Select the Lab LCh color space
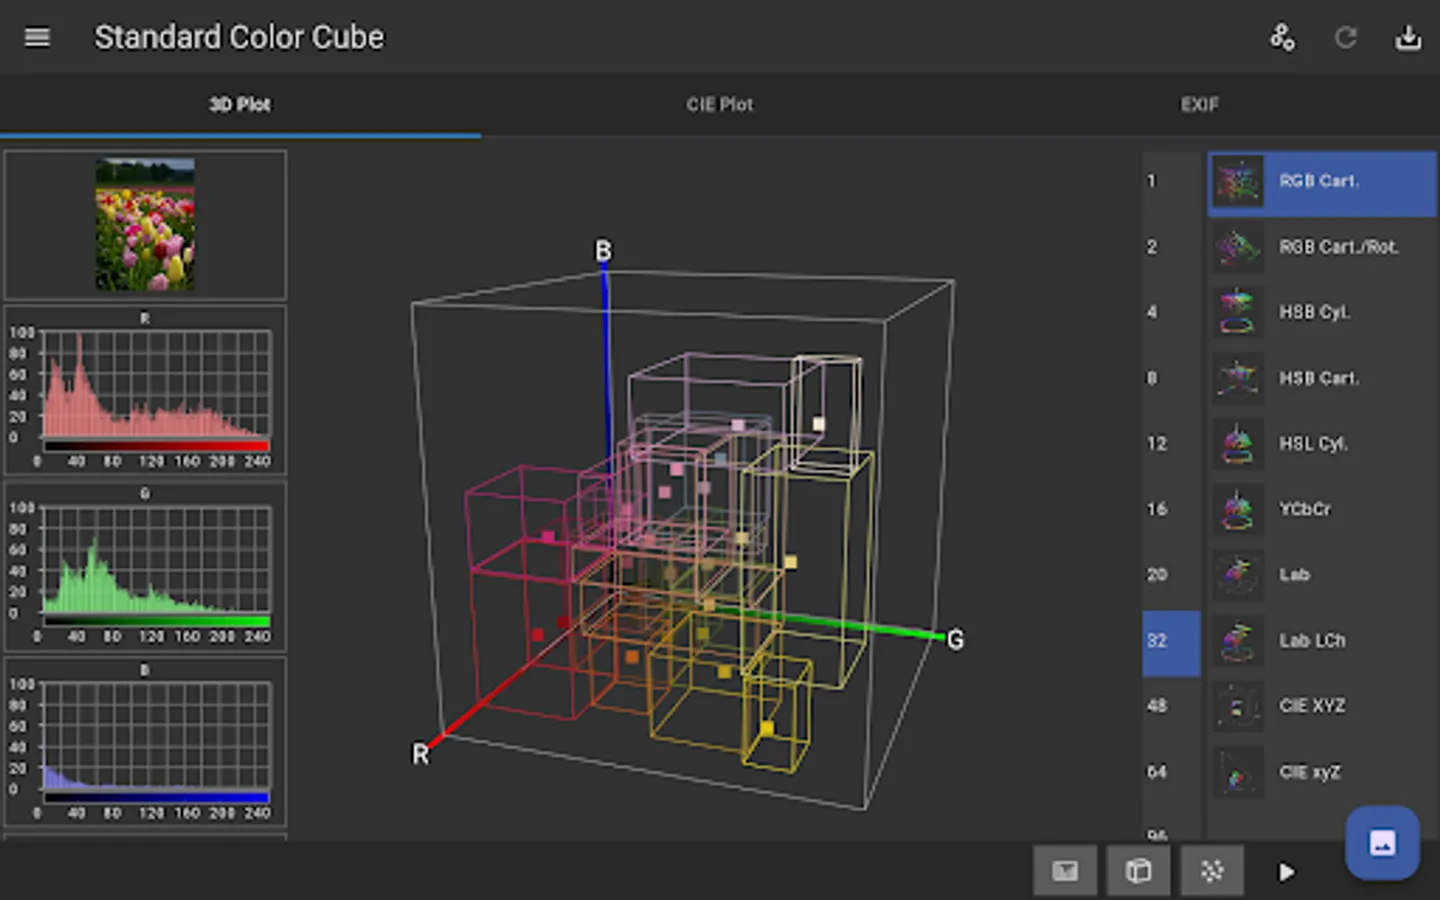Image resolution: width=1440 pixels, height=900 pixels. click(1322, 640)
